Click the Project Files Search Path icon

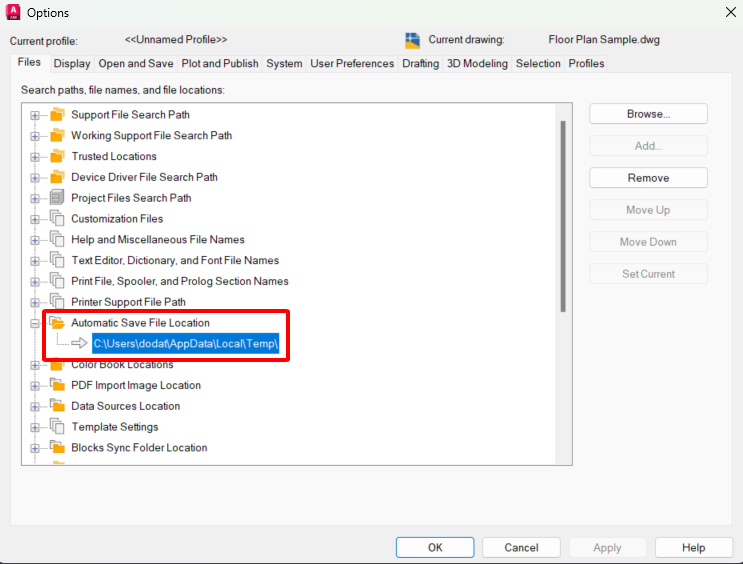click(x=57, y=198)
